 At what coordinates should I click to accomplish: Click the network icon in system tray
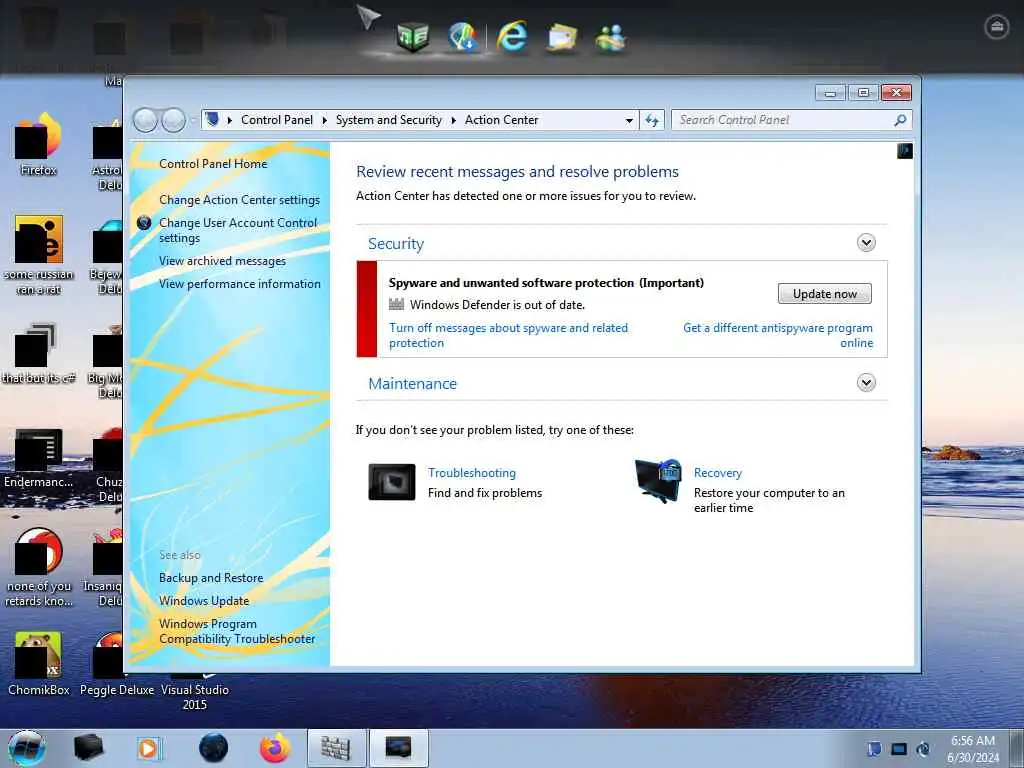tap(899, 749)
